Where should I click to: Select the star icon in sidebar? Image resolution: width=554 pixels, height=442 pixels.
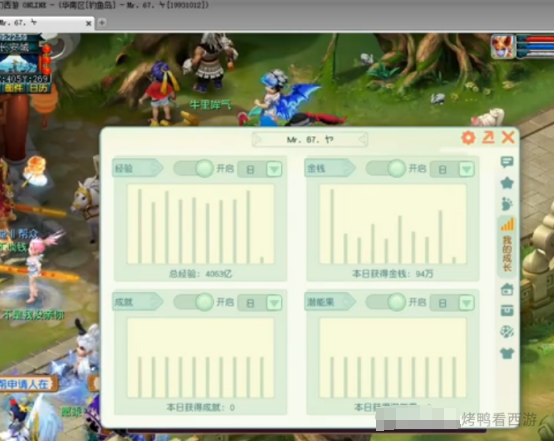[507, 183]
